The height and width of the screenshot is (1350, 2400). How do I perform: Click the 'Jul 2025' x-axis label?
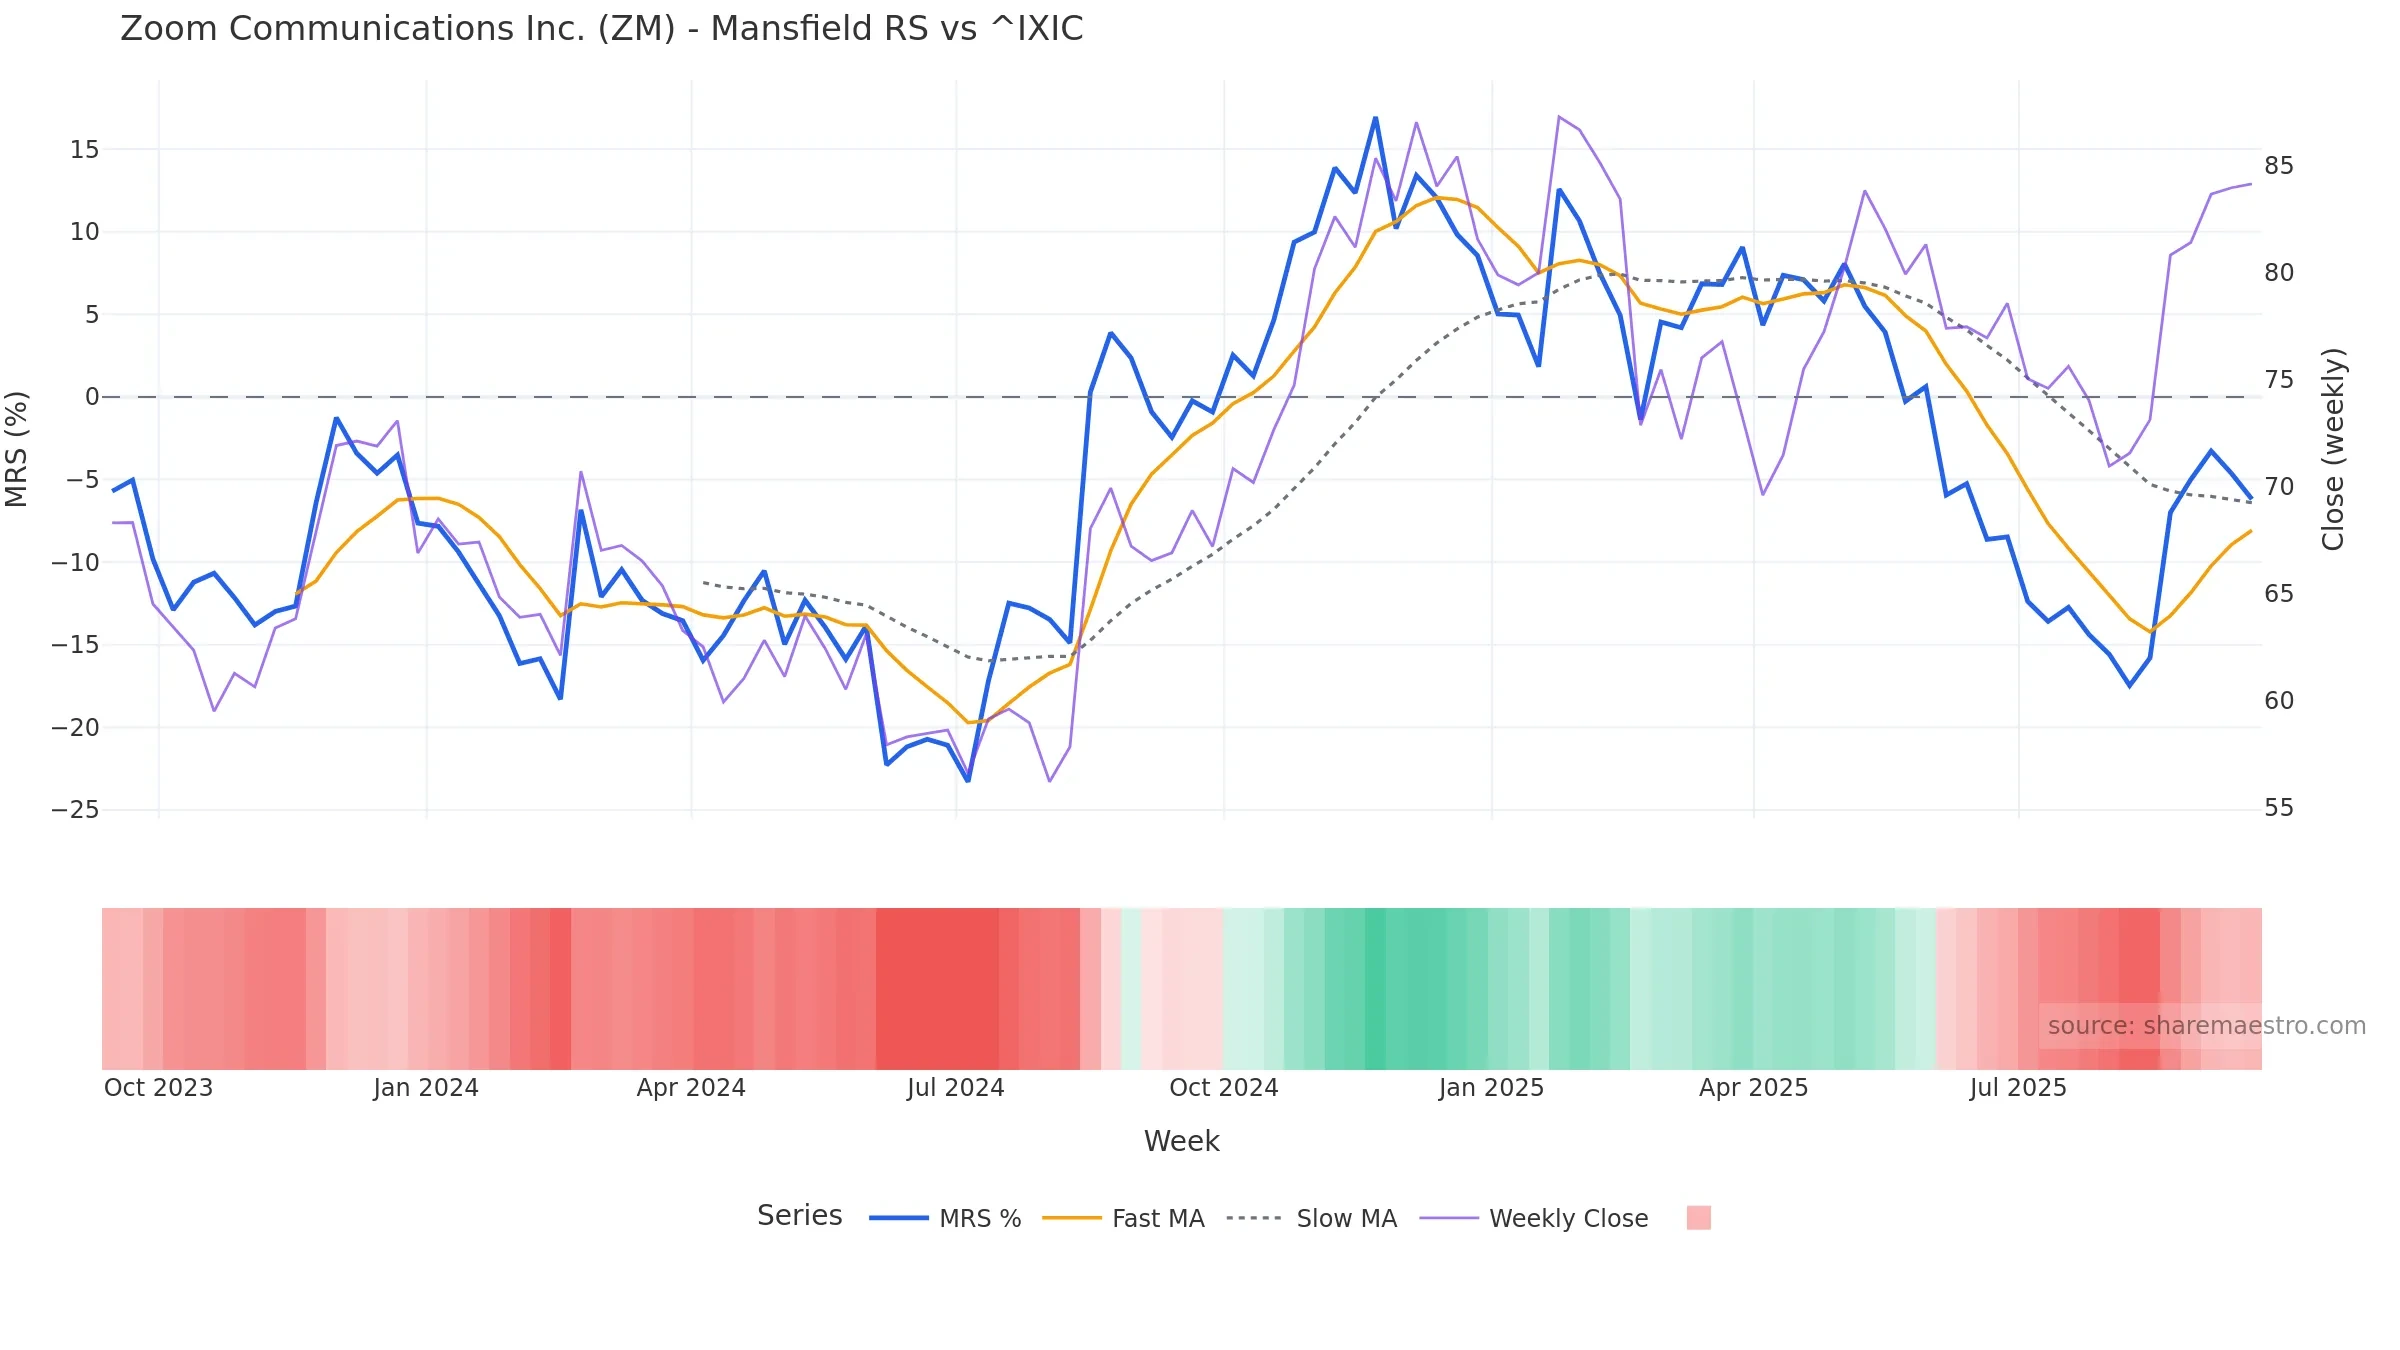coord(2018,1088)
